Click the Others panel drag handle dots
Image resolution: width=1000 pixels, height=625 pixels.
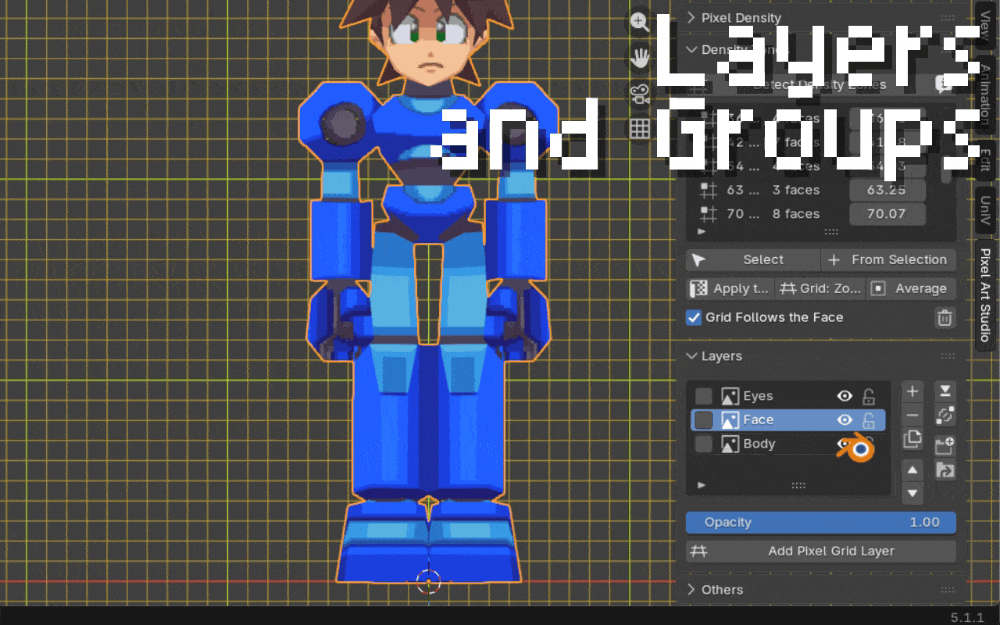click(x=948, y=589)
